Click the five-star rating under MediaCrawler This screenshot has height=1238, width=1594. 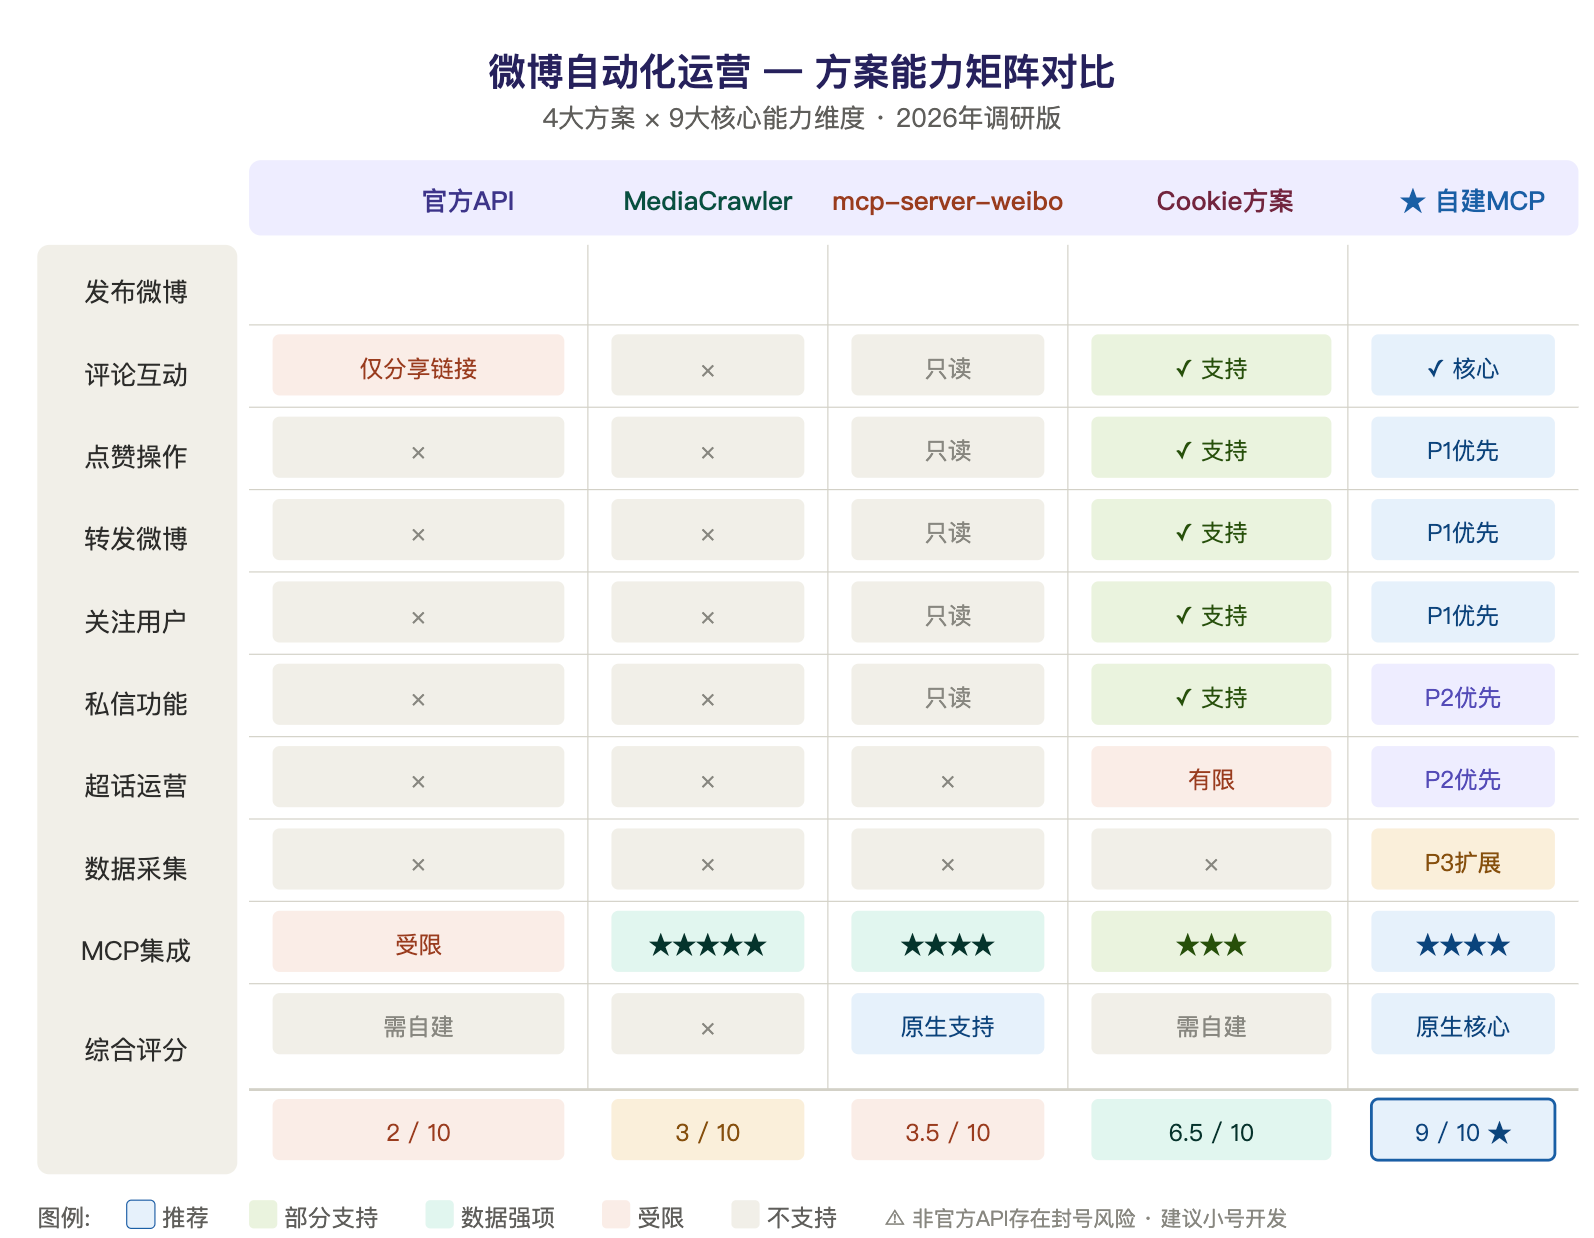pyautogui.click(x=708, y=944)
